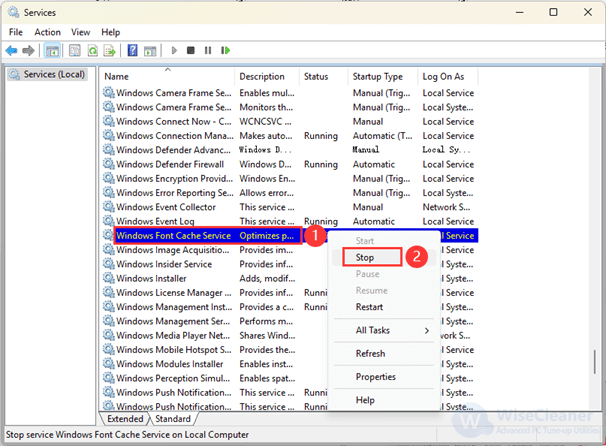The image size is (606, 446).
Task: Click gear icon beside Windows Defender Firewall
Action: pyautogui.click(x=109, y=164)
